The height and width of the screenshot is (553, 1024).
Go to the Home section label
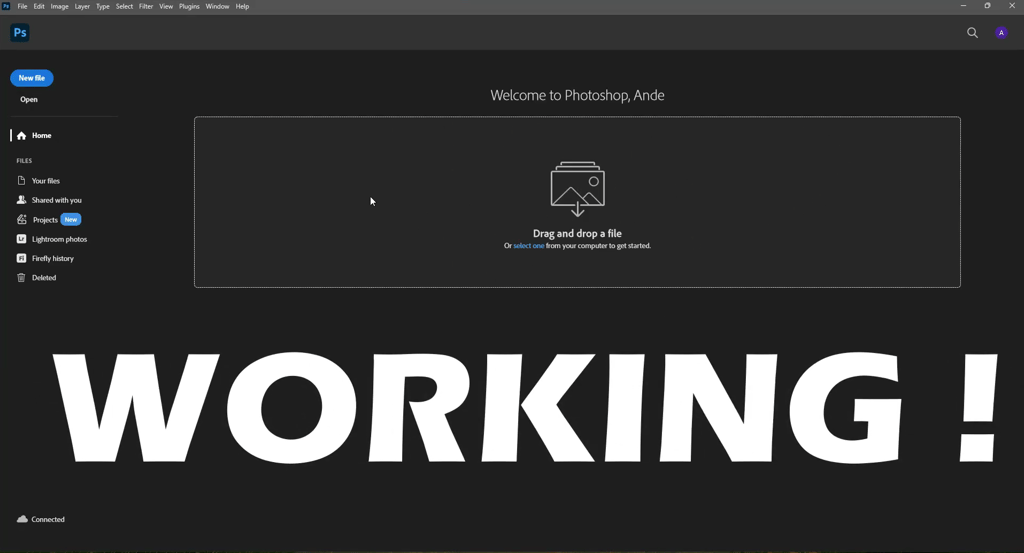tap(41, 136)
